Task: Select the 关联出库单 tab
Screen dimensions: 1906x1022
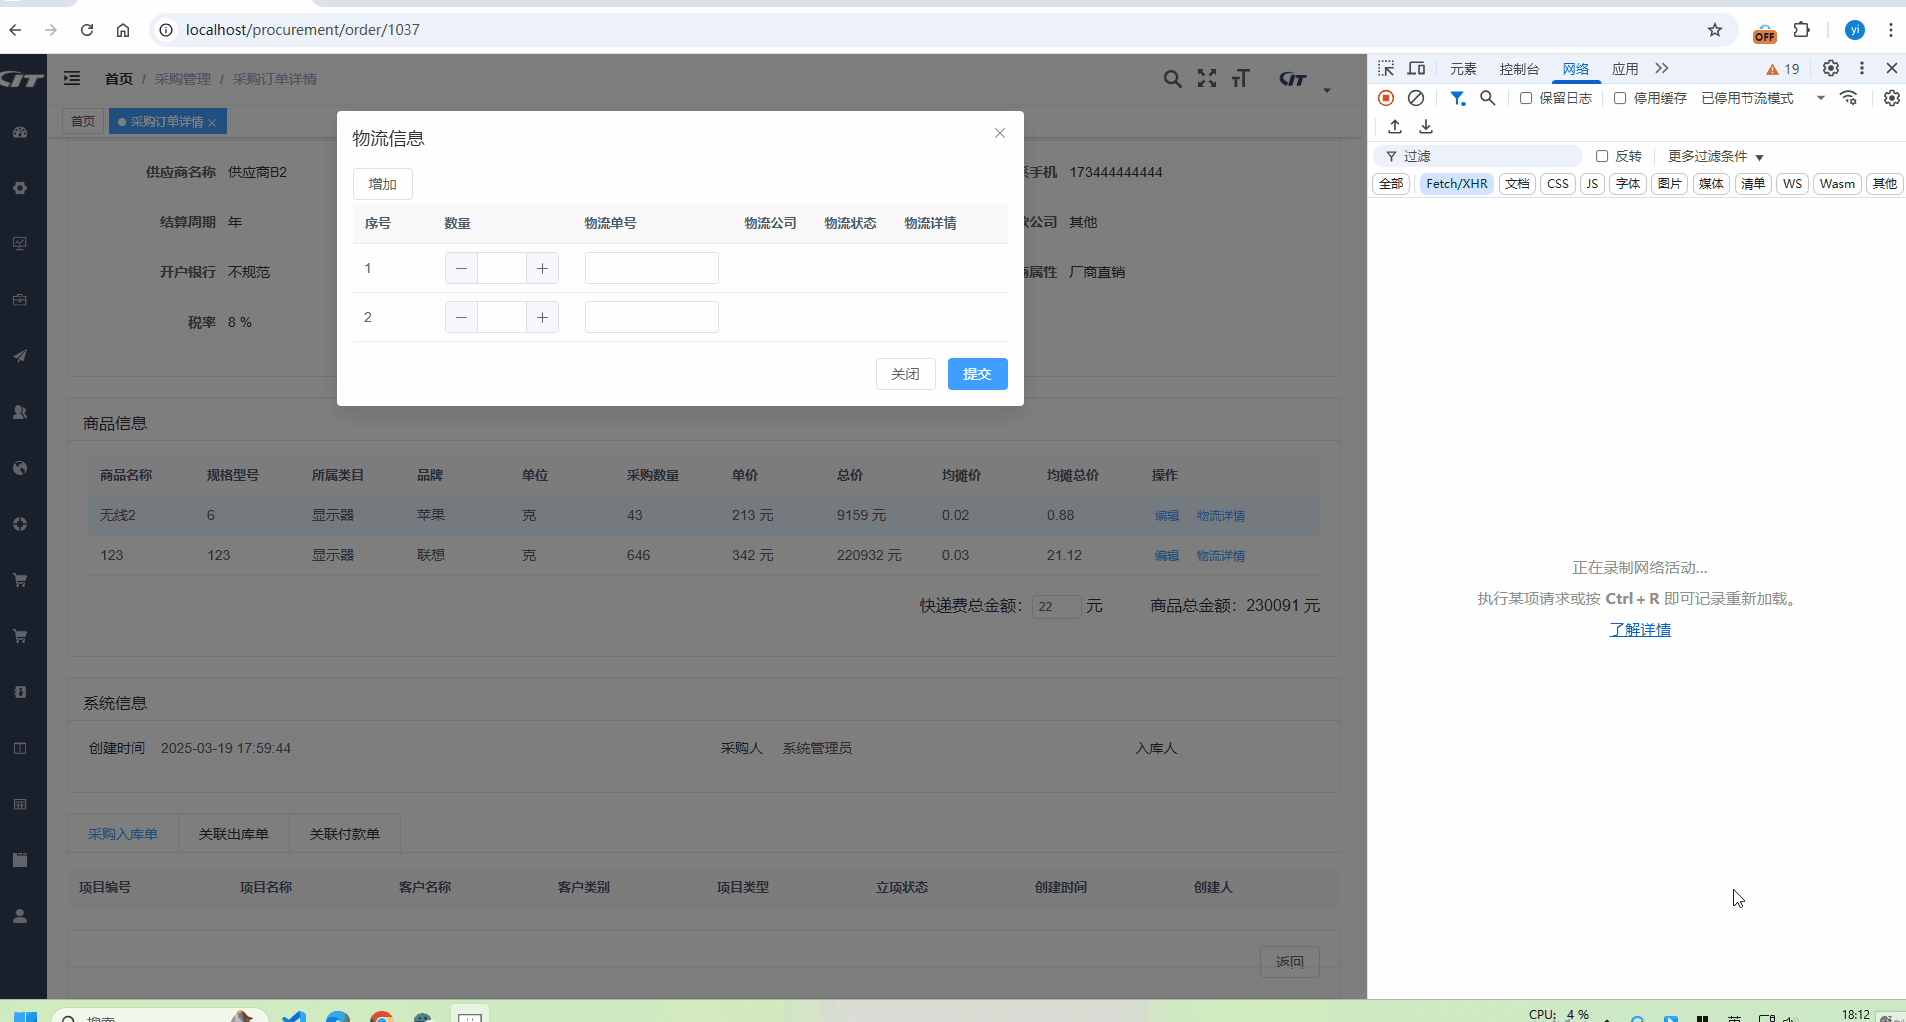Action: [233, 834]
